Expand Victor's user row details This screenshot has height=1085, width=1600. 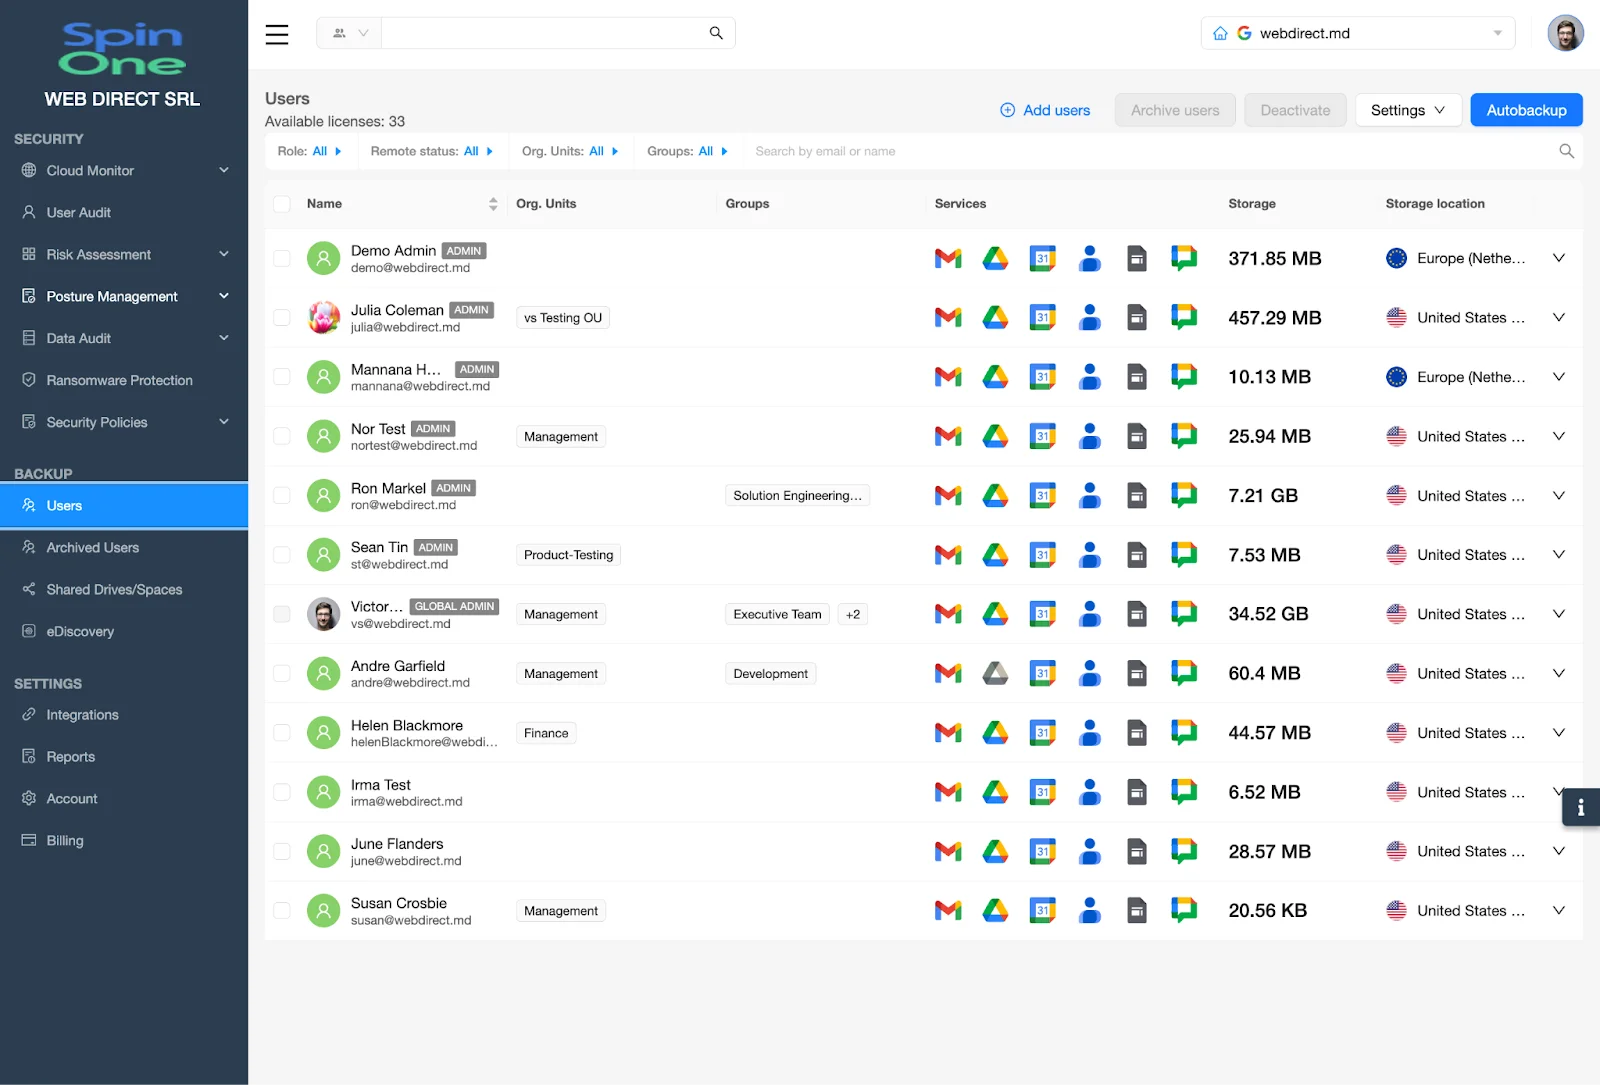click(1558, 614)
